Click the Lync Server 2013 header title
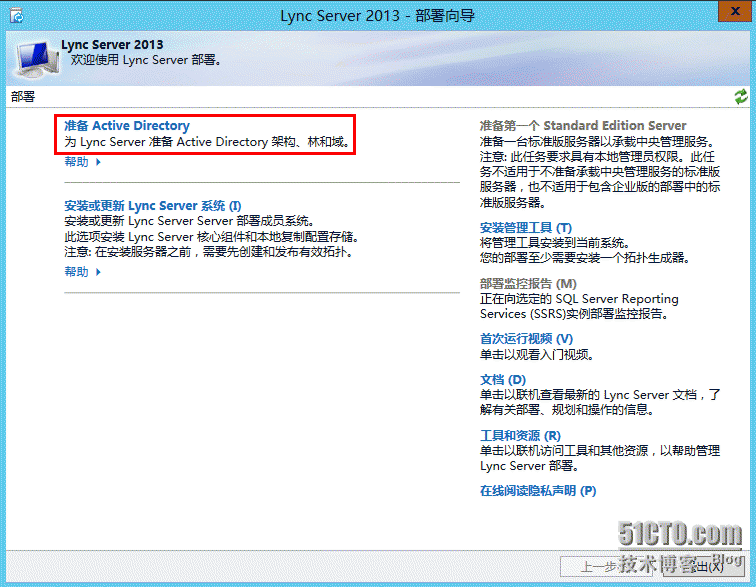This screenshot has width=756, height=587. click(x=112, y=44)
